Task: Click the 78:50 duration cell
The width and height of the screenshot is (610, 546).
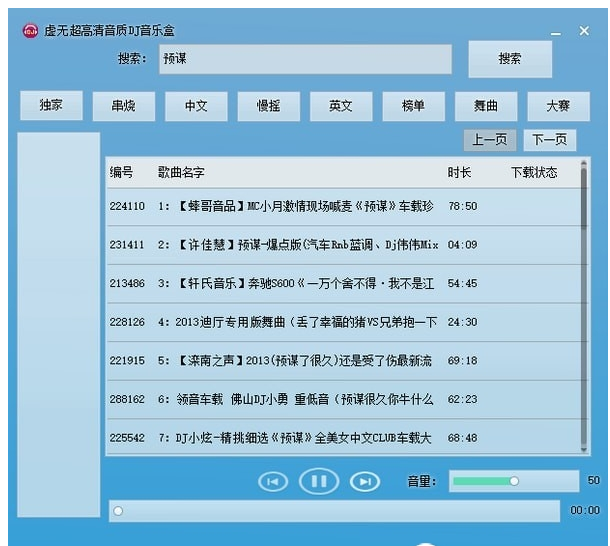Action: (x=462, y=206)
